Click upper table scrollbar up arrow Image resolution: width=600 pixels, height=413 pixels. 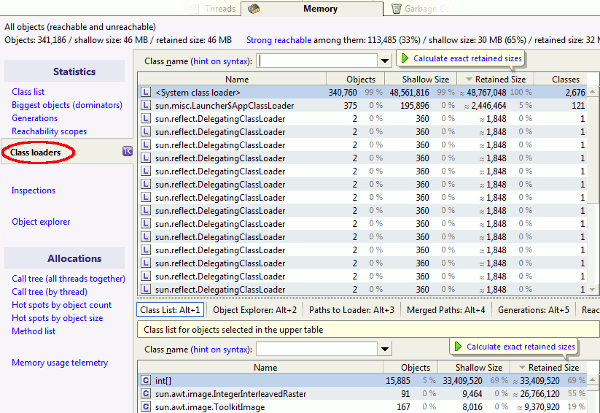pyautogui.click(x=593, y=92)
